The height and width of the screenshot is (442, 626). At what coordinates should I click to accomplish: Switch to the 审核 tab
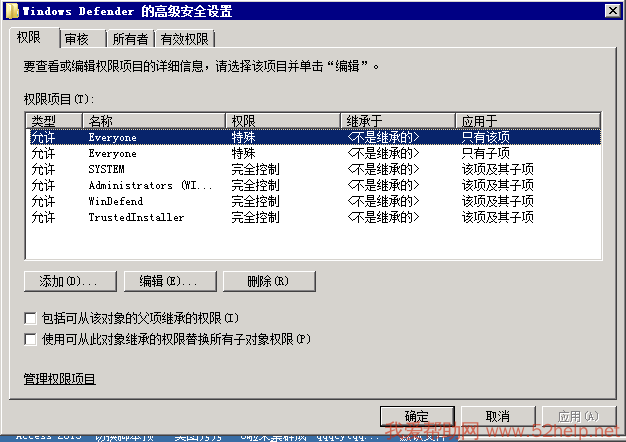[77, 39]
